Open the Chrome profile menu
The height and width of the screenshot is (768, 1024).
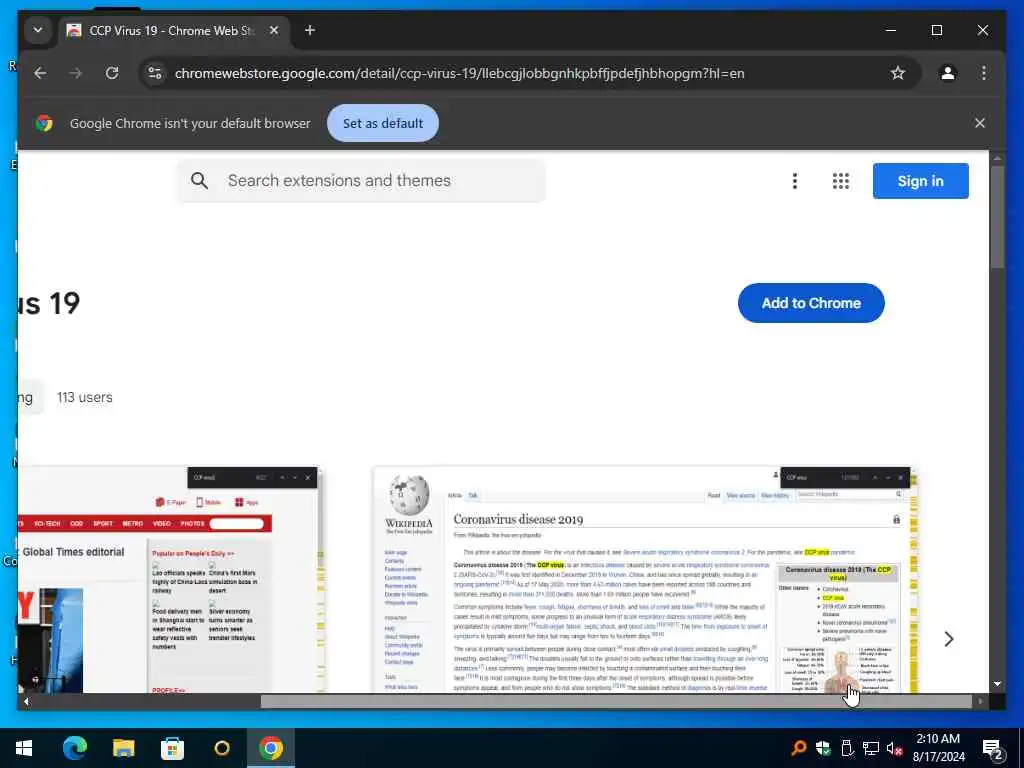948,73
